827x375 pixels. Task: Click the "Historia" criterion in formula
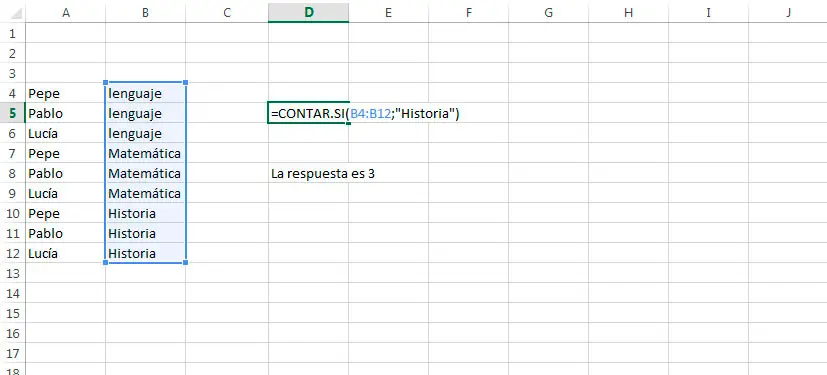(x=425, y=113)
